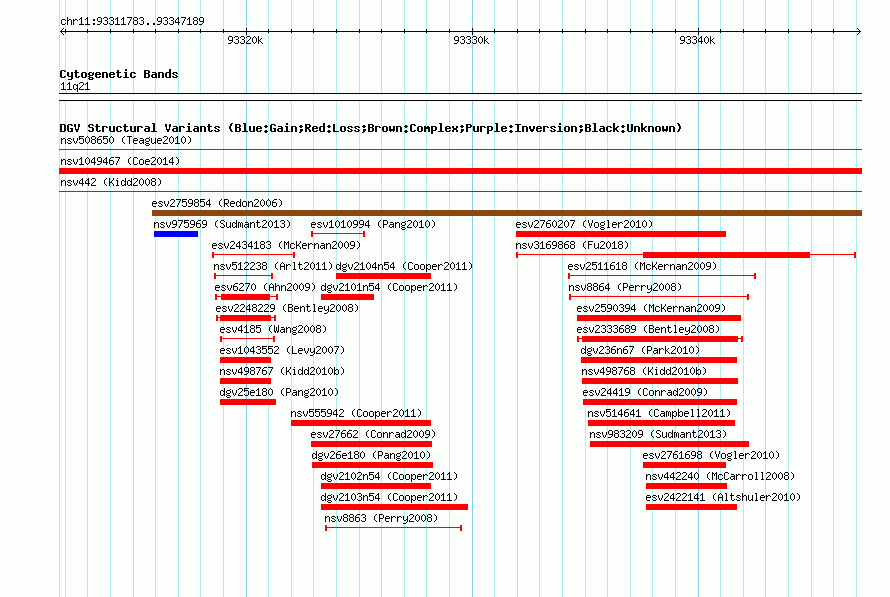This screenshot has height=597, width=890.
Task: Click esv1010994 (Pang2010) label
Action: 373,224
